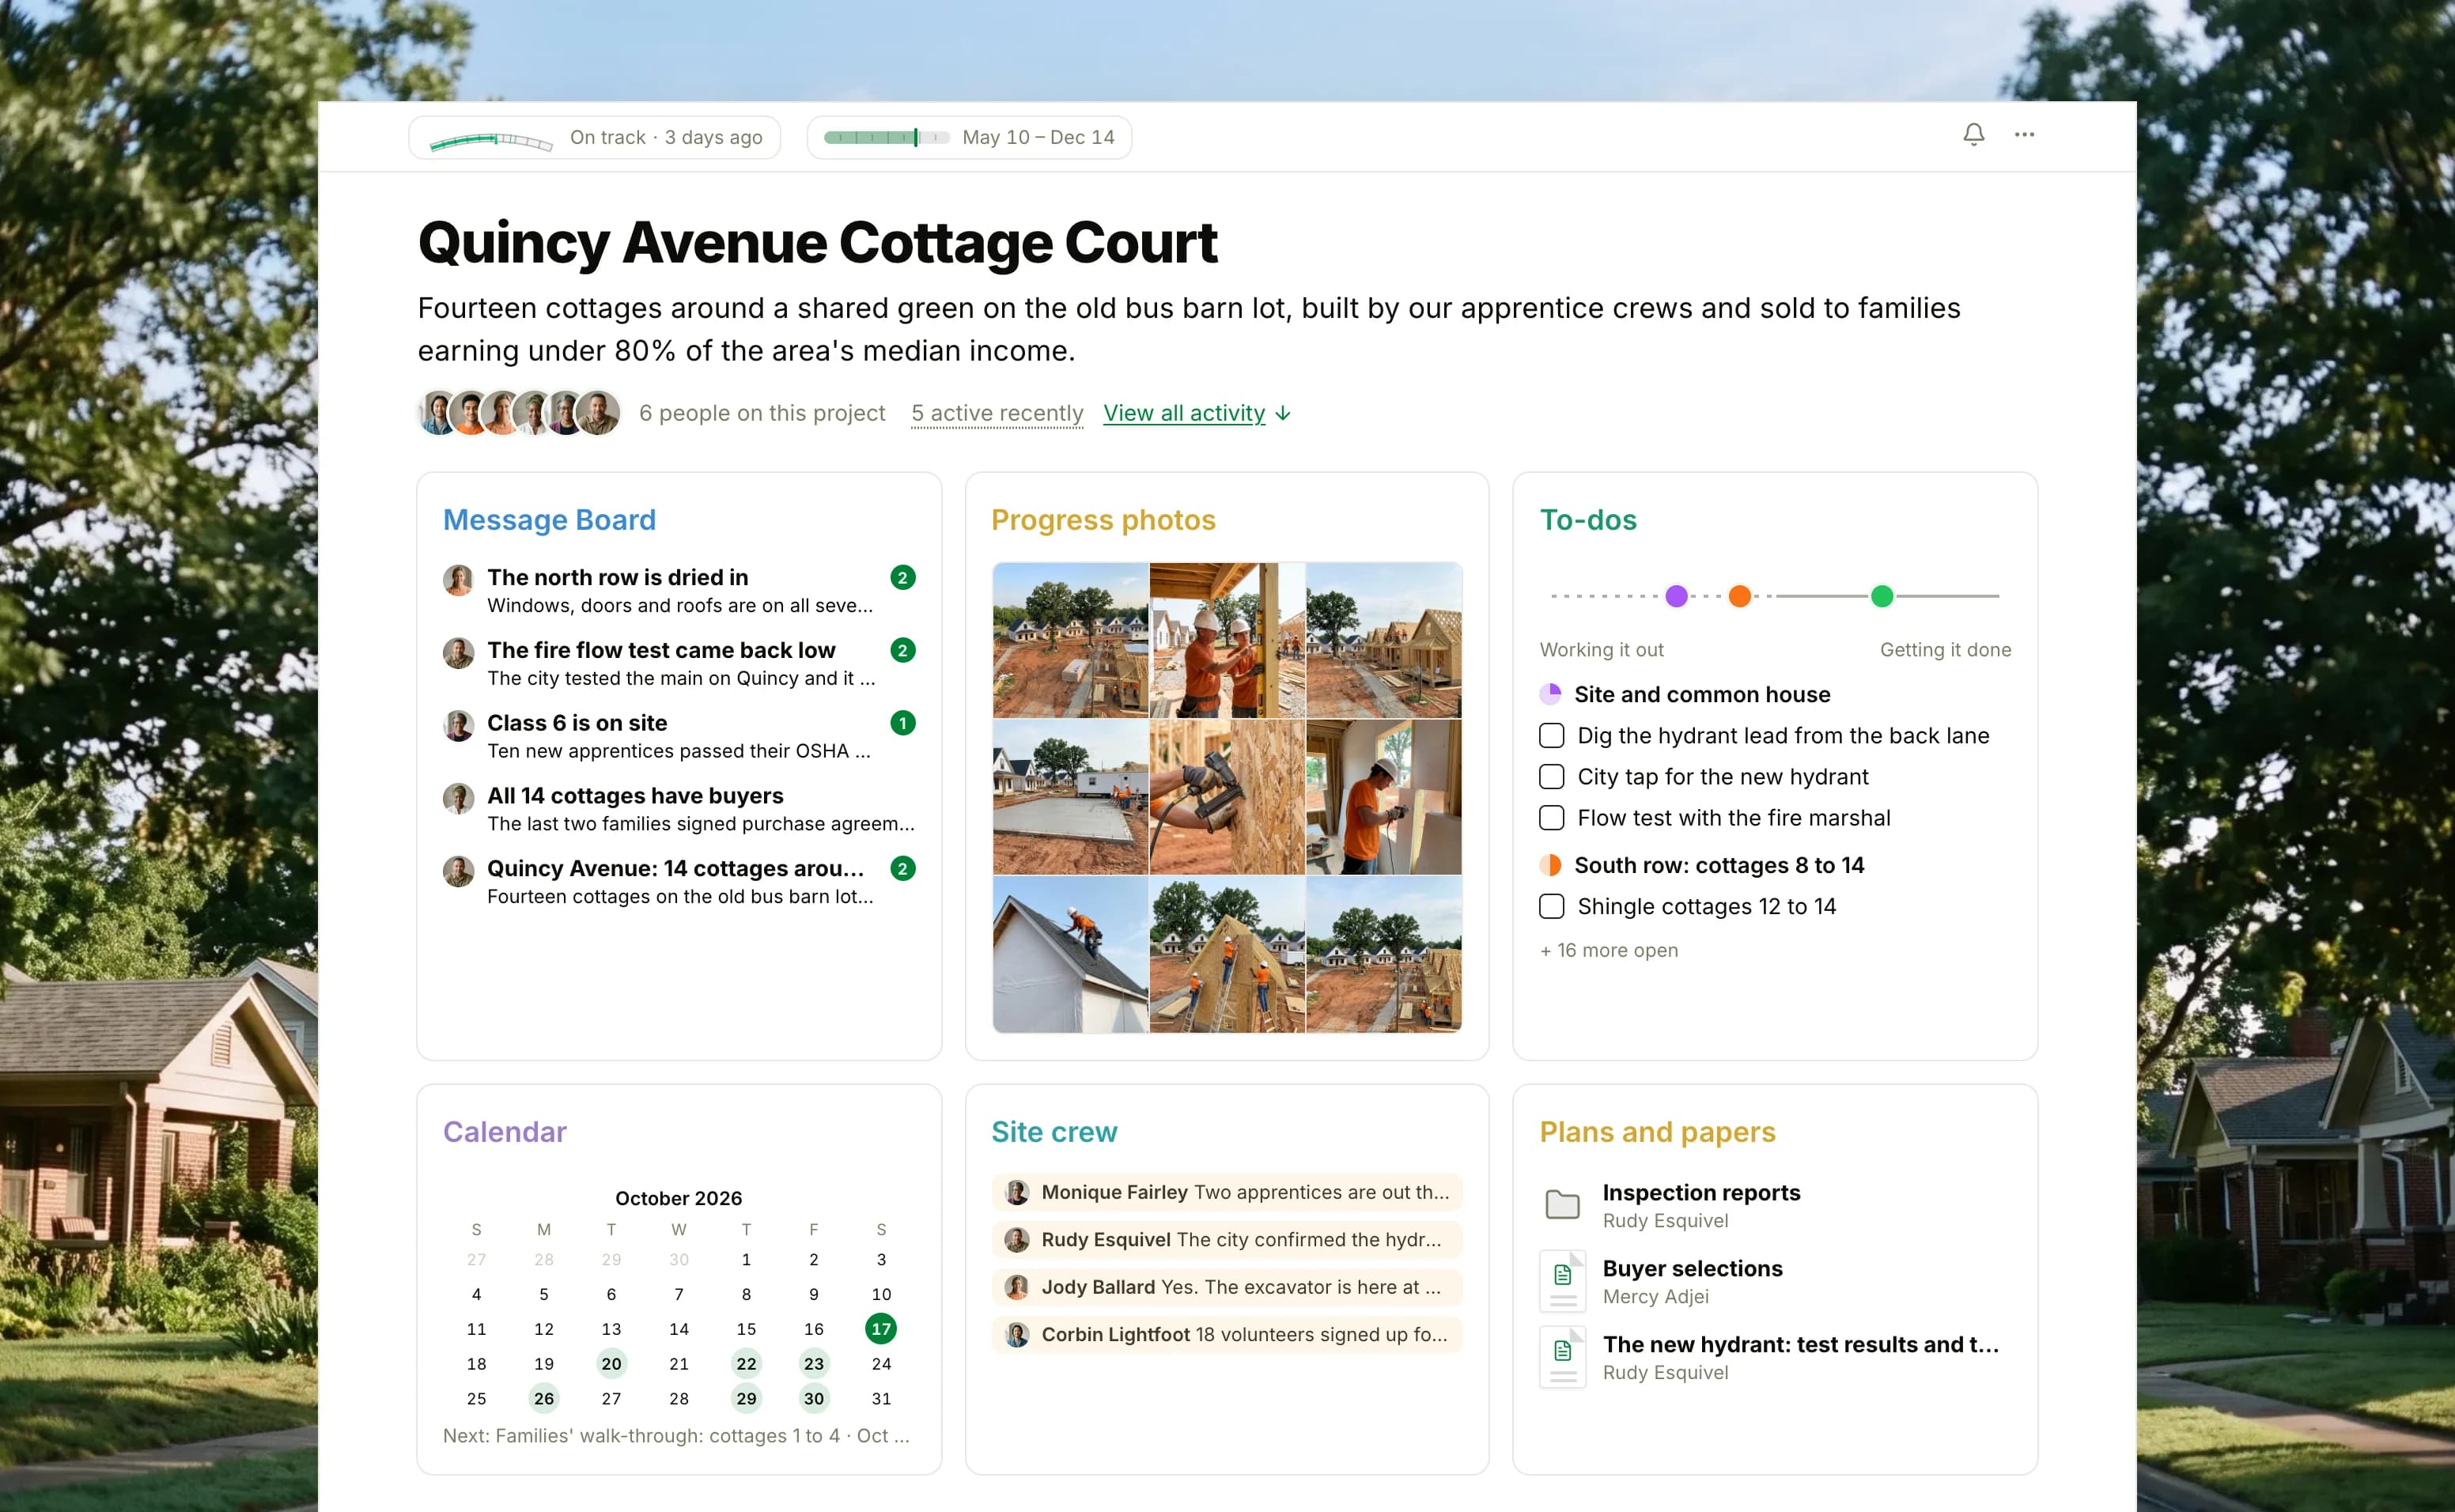Open the Buyer selections document icon
This screenshot has height=1512, width=2455.
coord(1562,1280)
